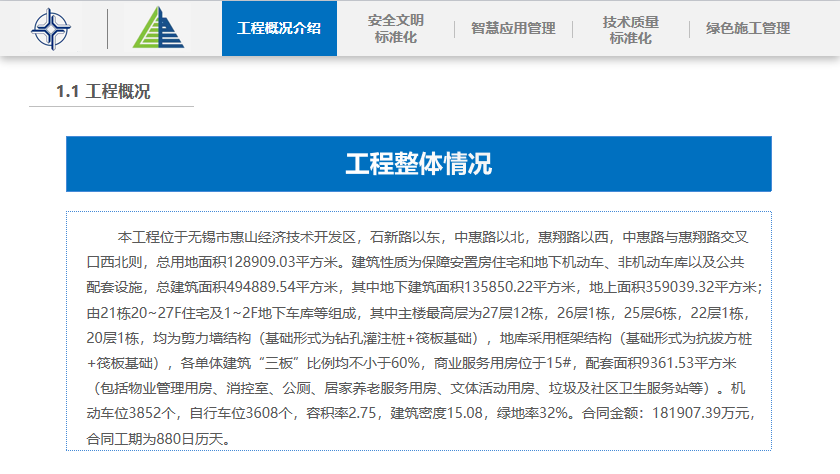Click text 均为剪力墙结构
Screen dimensions: 840x474
pyautogui.click(x=202, y=338)
